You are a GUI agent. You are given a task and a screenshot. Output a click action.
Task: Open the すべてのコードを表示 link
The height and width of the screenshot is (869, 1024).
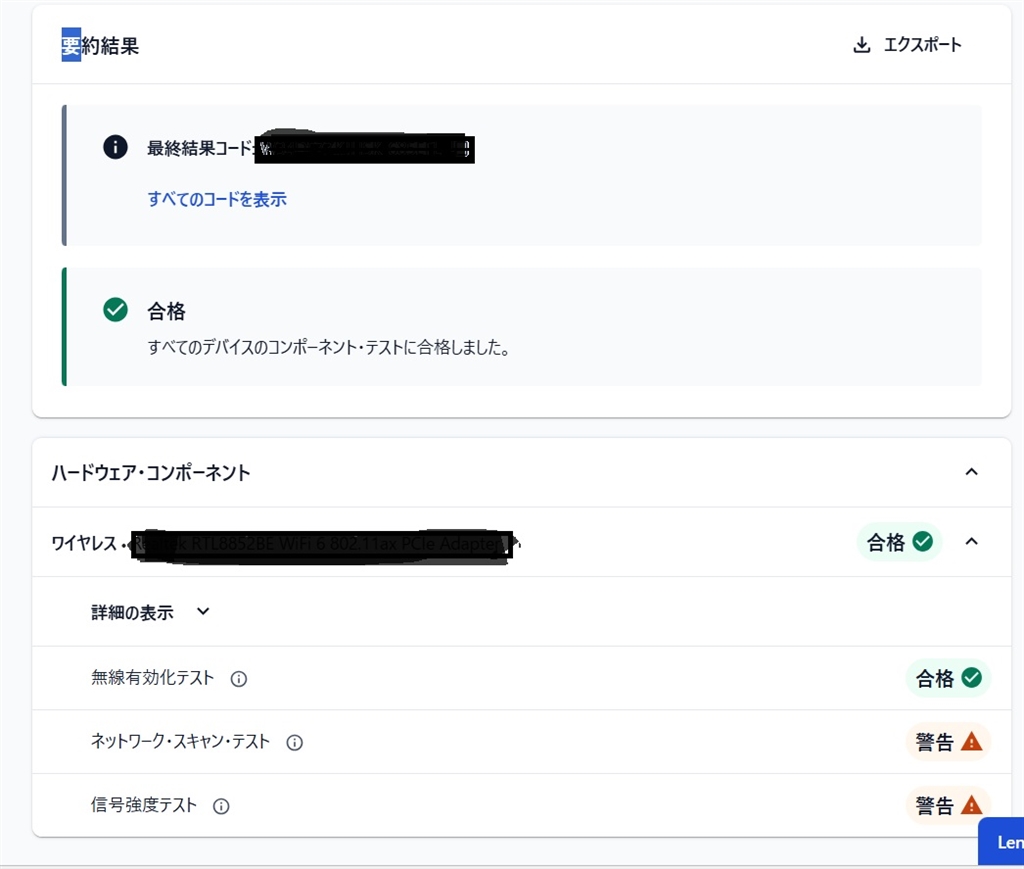coord(217,199)
